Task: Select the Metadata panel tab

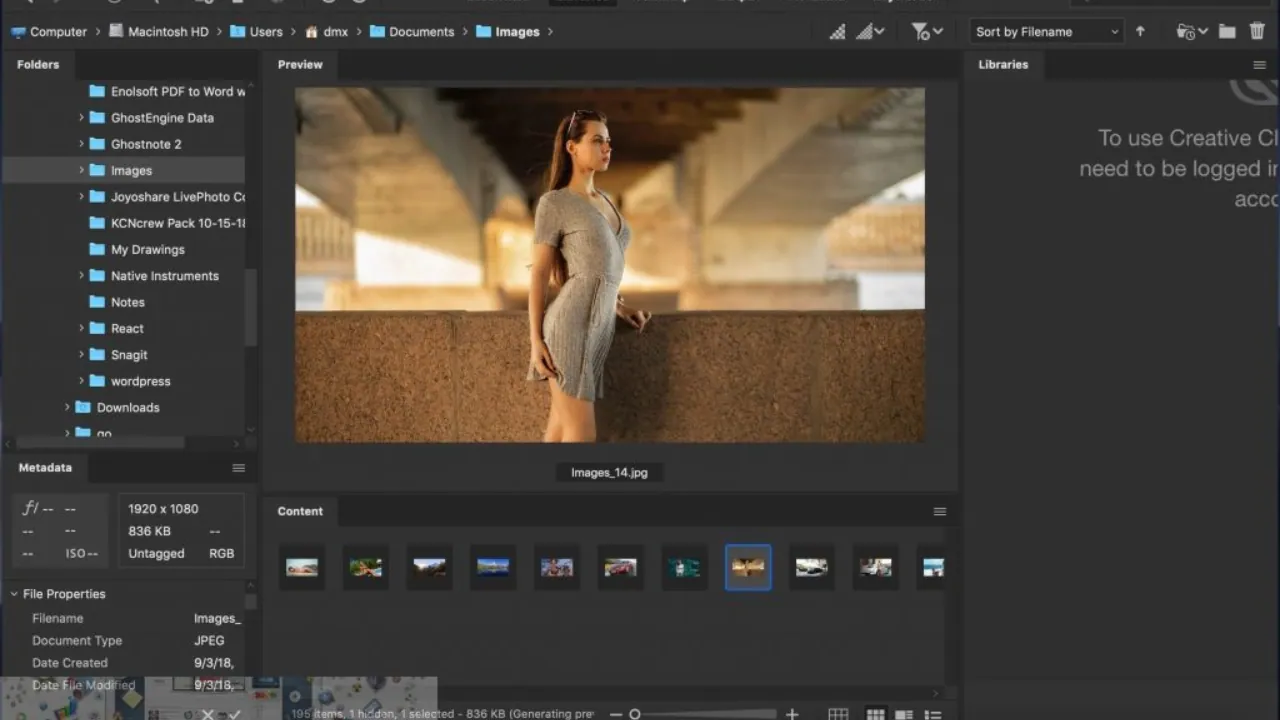Action: point(45,468)
